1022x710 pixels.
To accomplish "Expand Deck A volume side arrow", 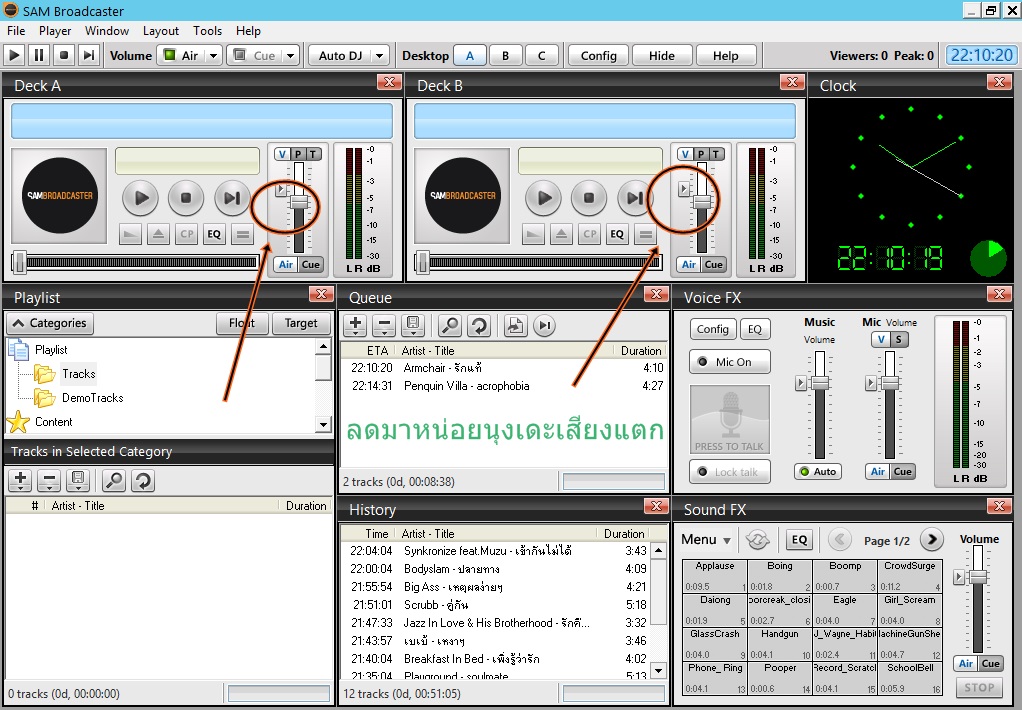I will point(281,190).
